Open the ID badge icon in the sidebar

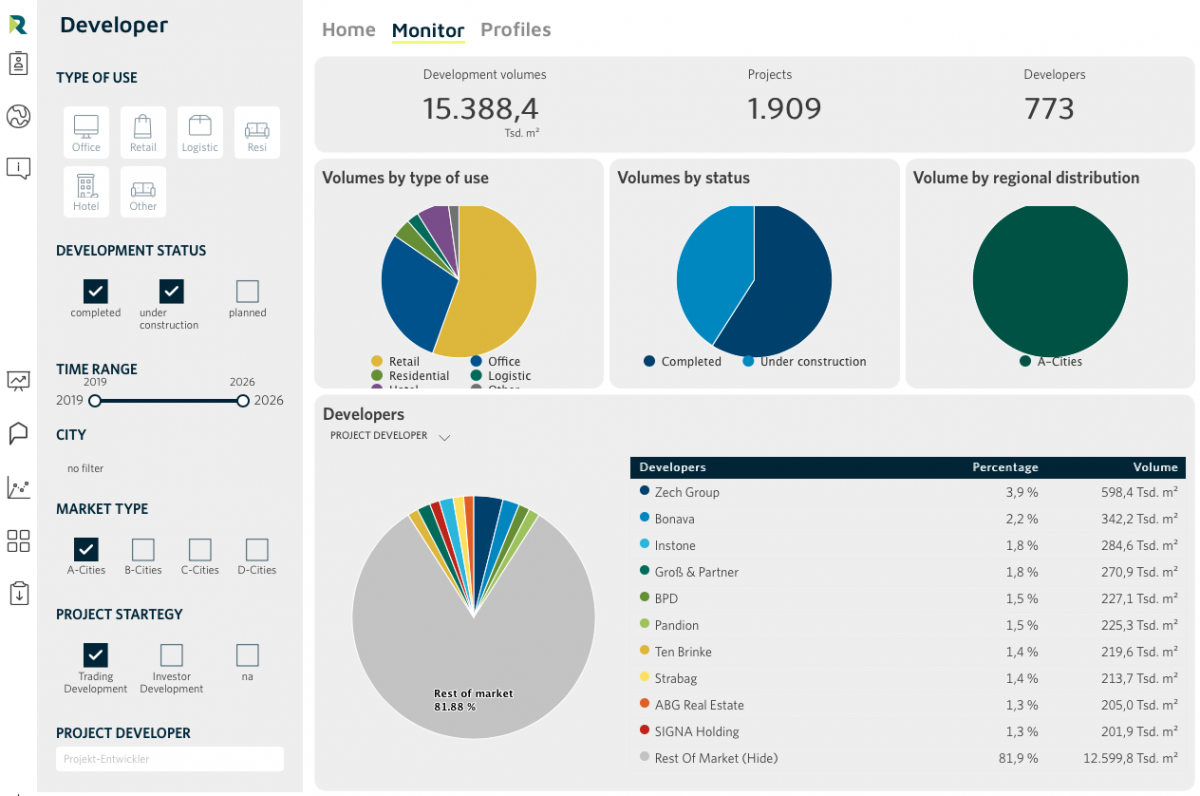coord(18,64)
